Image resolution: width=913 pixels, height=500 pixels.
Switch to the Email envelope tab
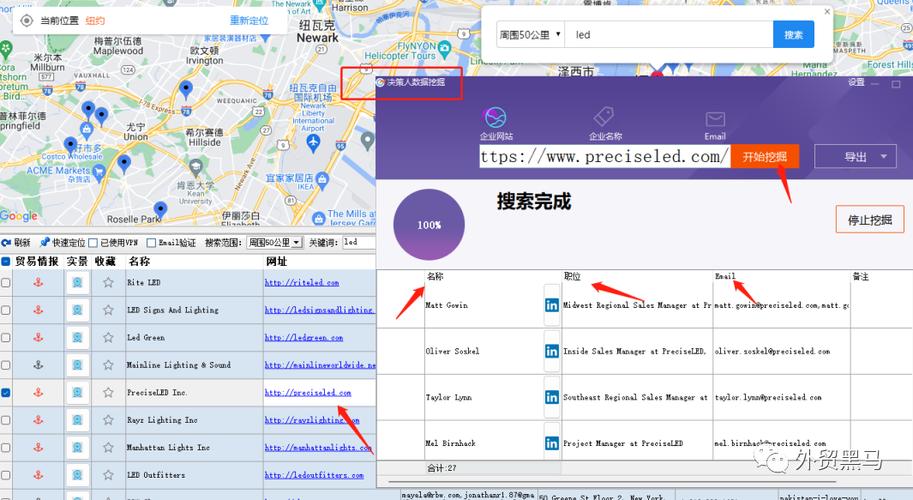(x=715, y=126)
